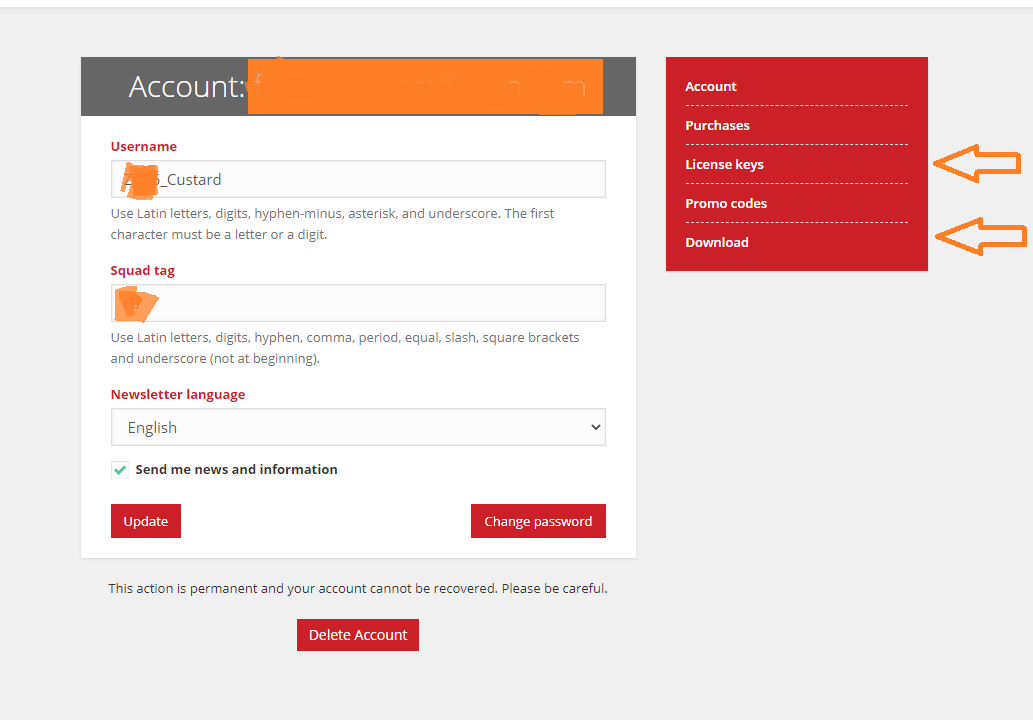1033x720 pixels.
Task: Select Promo codes from the sidebar
Action: click(726, 204)
